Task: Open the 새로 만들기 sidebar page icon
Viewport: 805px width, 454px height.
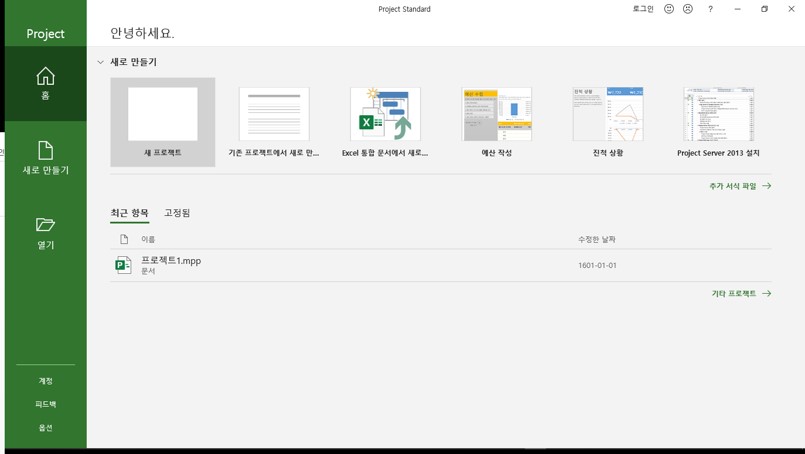Action: tap(45, 150)
